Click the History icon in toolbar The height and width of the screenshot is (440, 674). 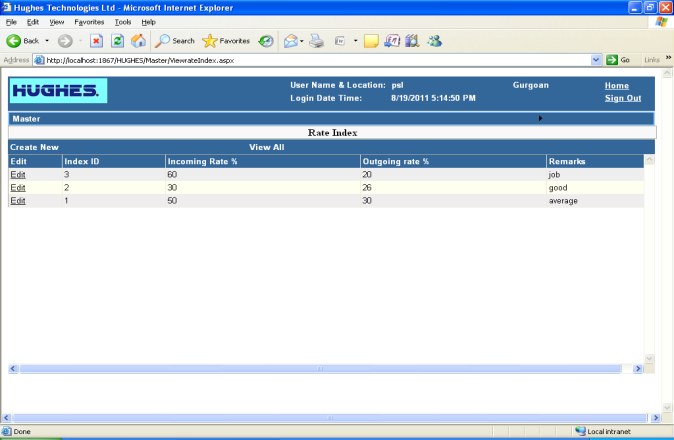point(266,41)
